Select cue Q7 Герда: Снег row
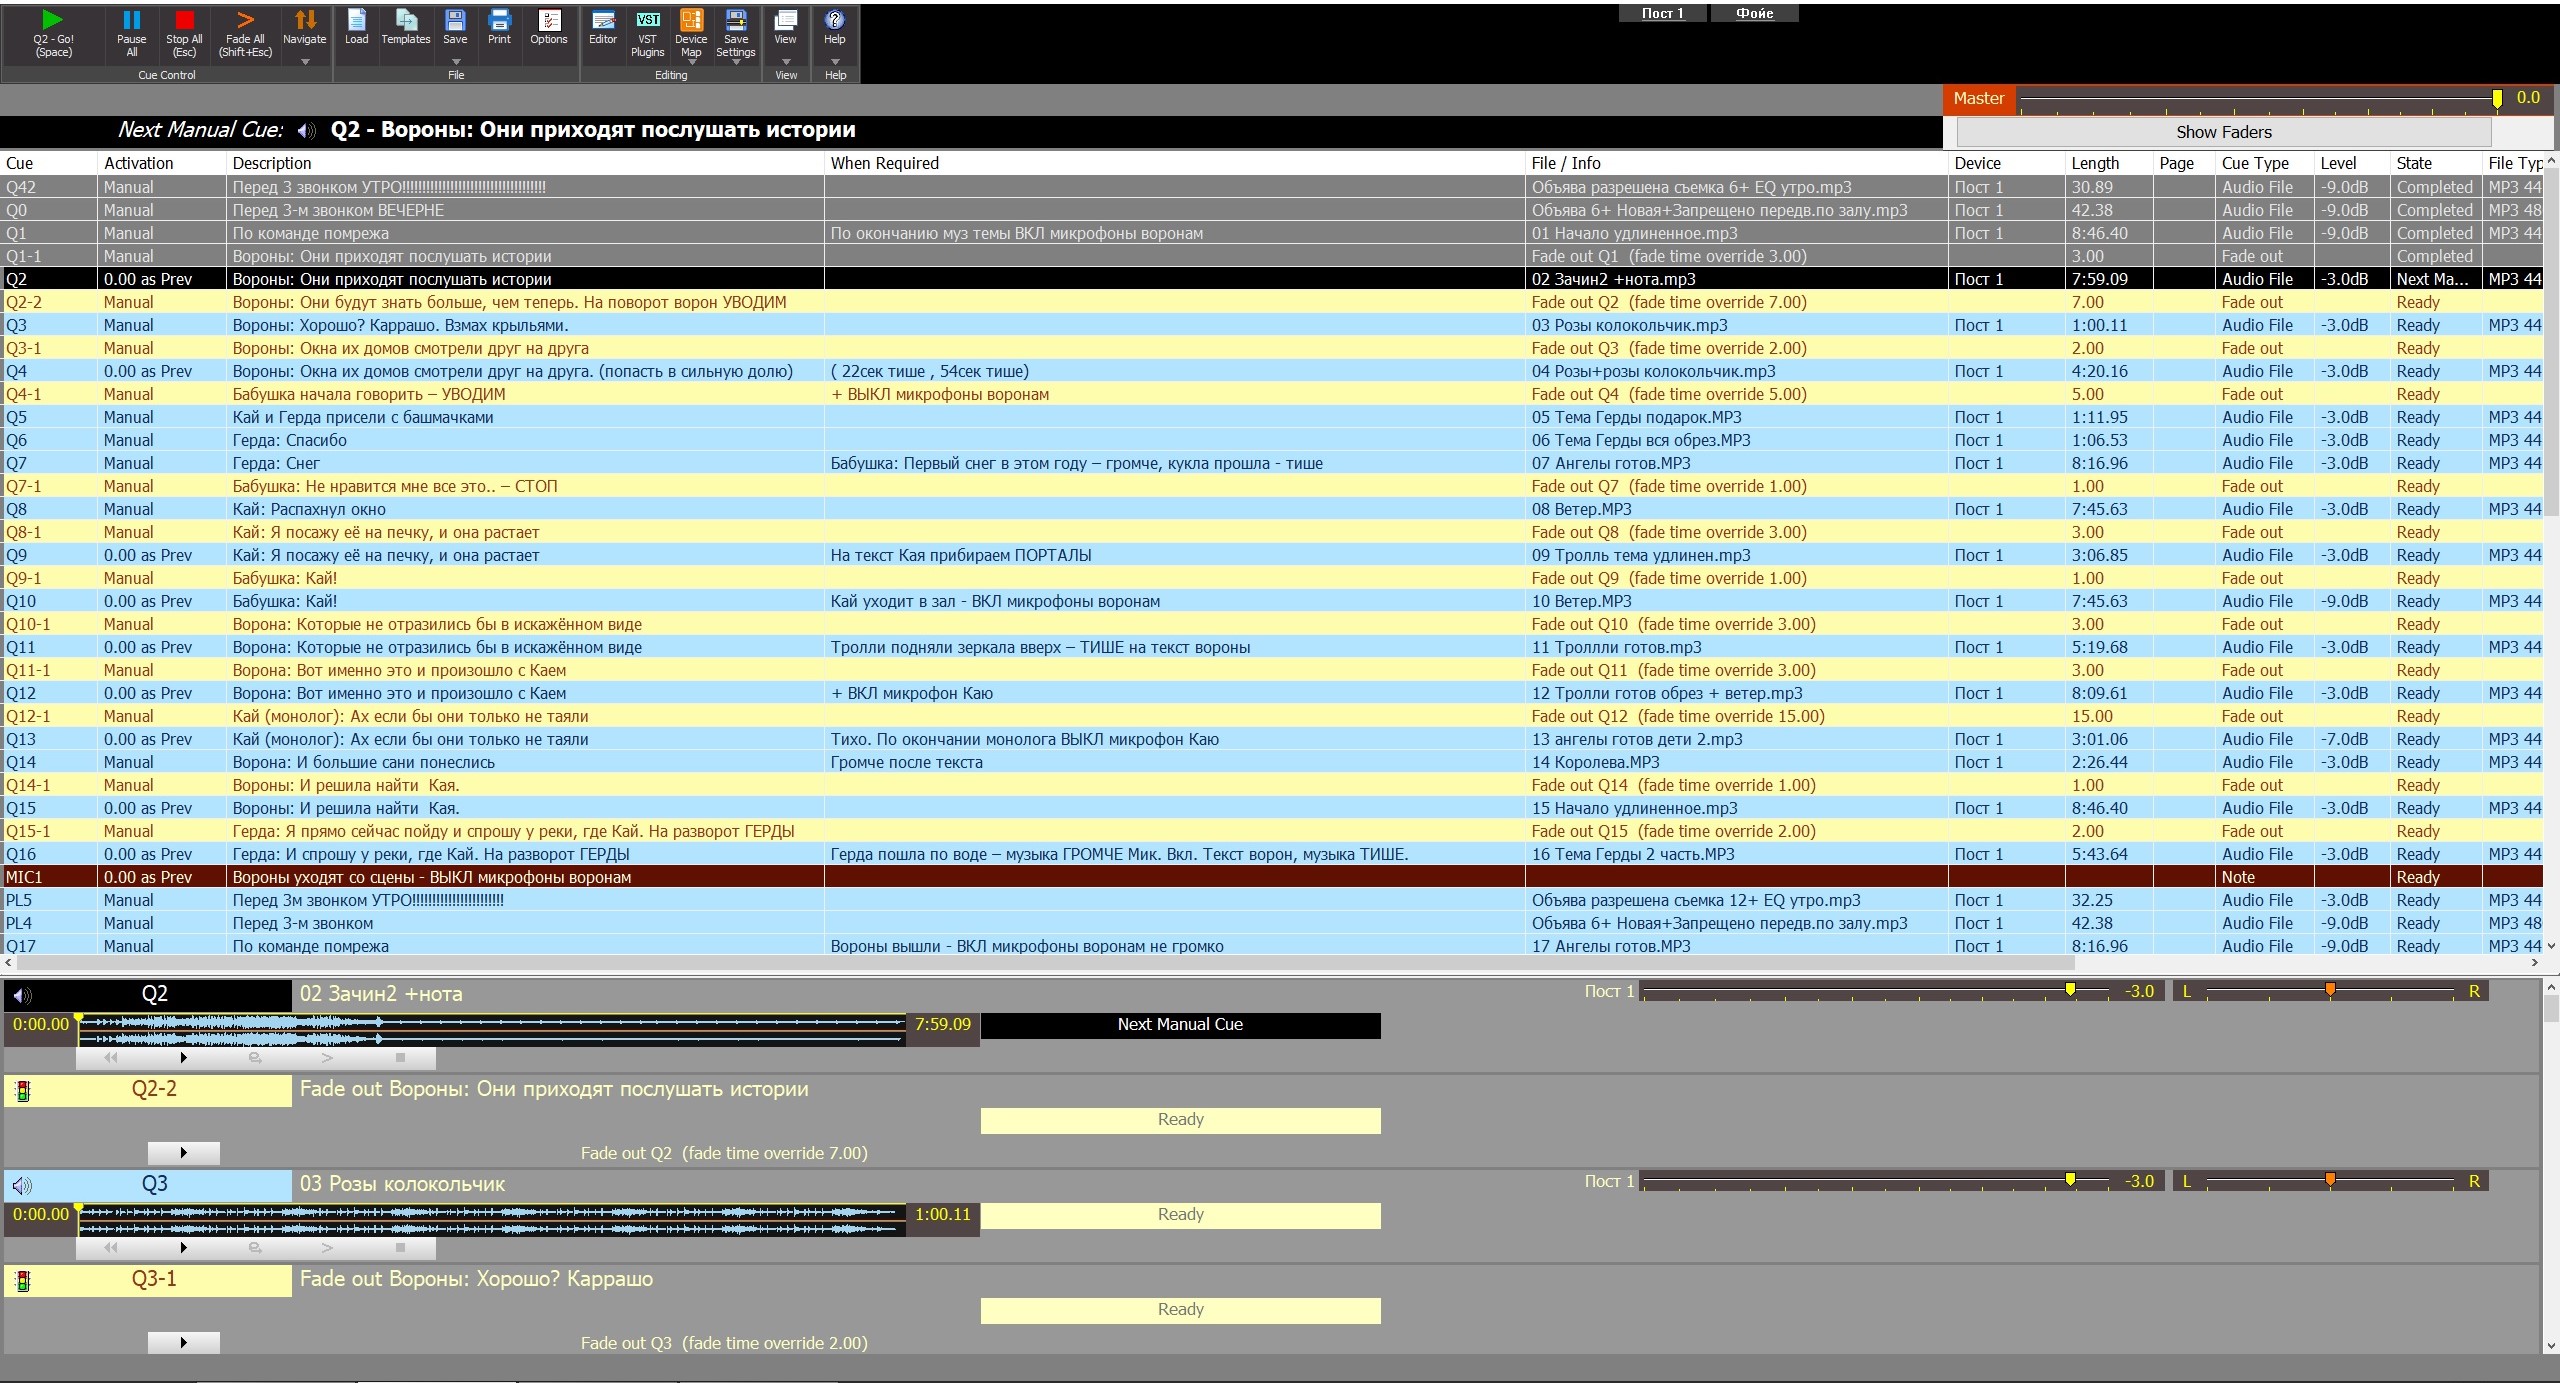Image resolution: width=2560 pixels, height=1383 pixels. point(275,463)
